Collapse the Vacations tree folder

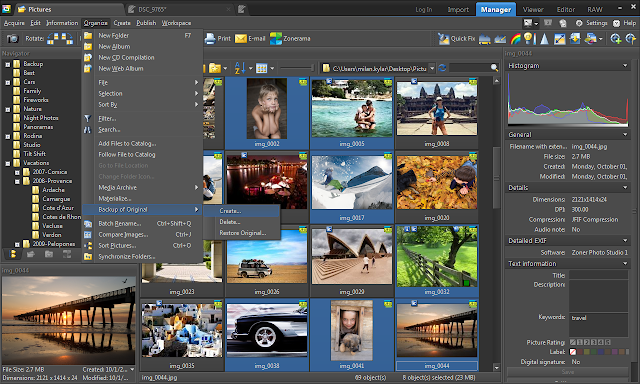[7, 163]
